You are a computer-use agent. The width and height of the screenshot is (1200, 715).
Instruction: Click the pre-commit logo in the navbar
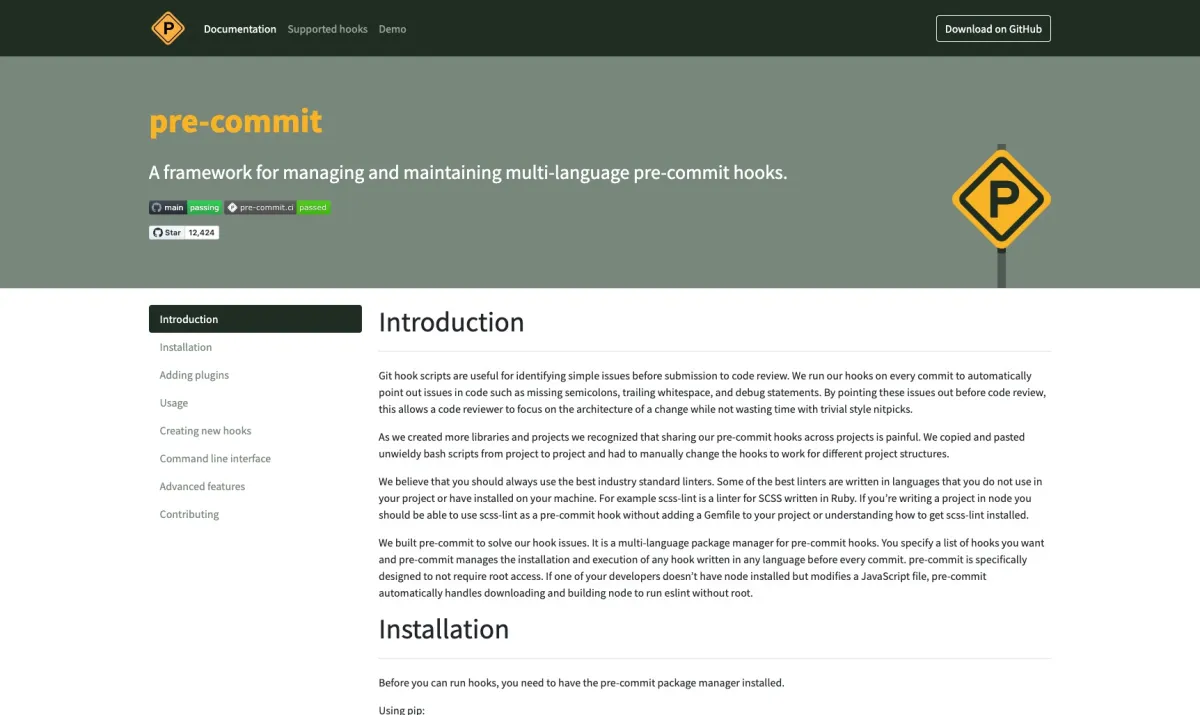coord(168,28)
